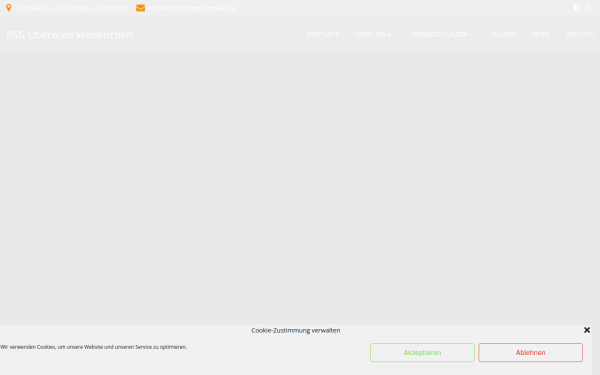Go to Startseite menu item
This screenshot has height=375, width=600.
coord(322,34)
